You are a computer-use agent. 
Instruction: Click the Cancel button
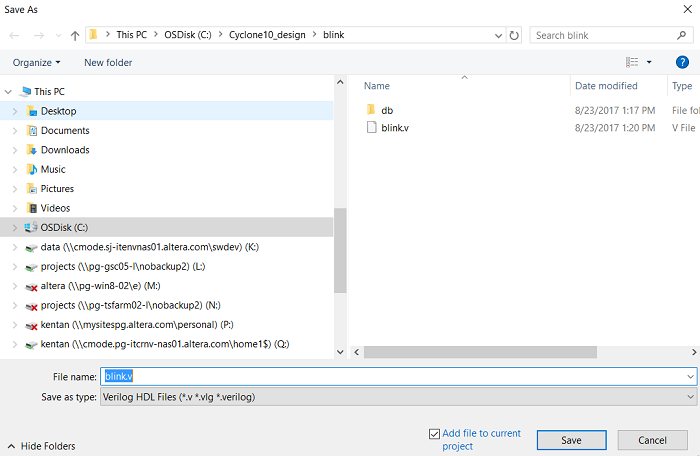652,440
